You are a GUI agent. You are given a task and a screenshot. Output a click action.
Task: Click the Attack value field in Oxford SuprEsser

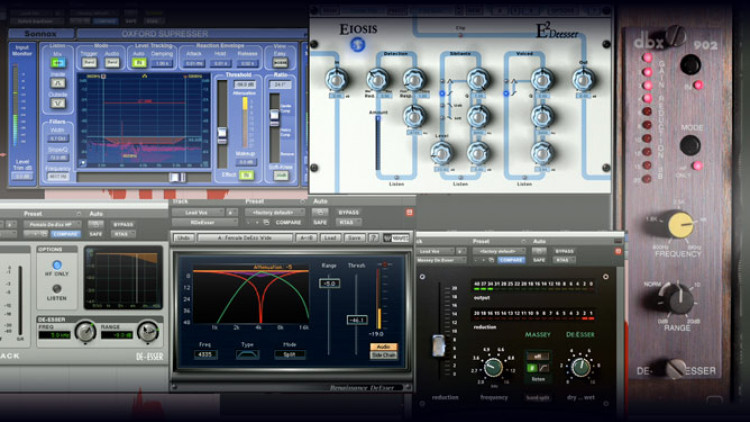(195, 63)
